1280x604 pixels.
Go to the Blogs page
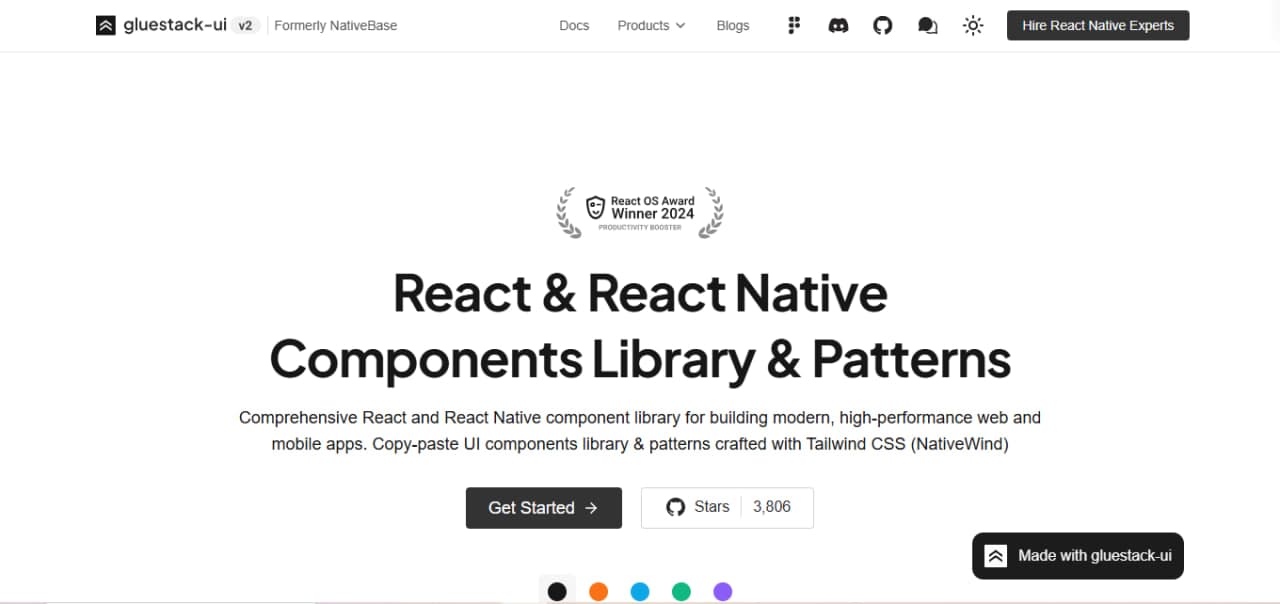[x=733, y=26]
